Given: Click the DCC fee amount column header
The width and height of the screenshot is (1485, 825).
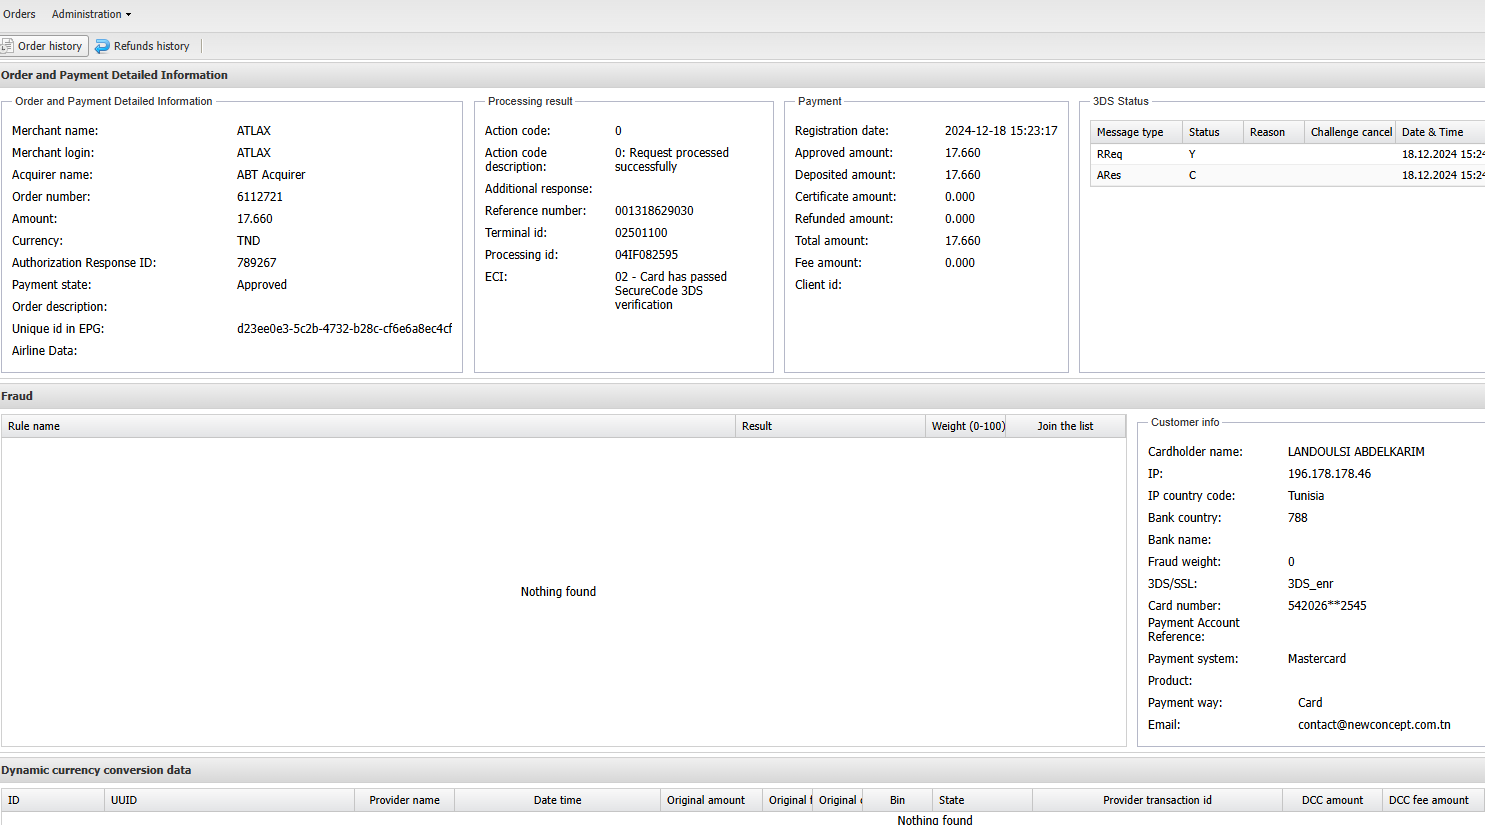Looking at the screenshot, I should click(1428, 800).
